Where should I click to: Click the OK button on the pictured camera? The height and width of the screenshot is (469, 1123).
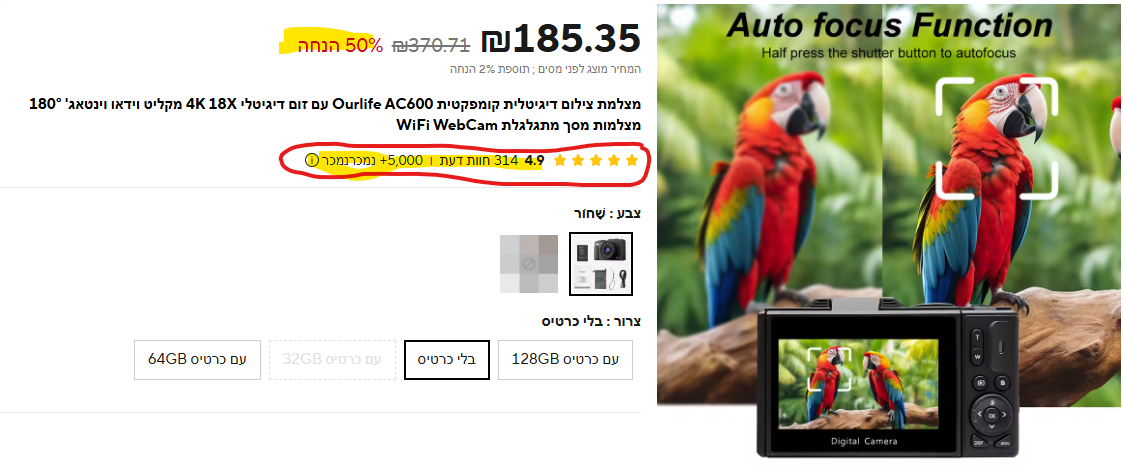click(992, 415)
